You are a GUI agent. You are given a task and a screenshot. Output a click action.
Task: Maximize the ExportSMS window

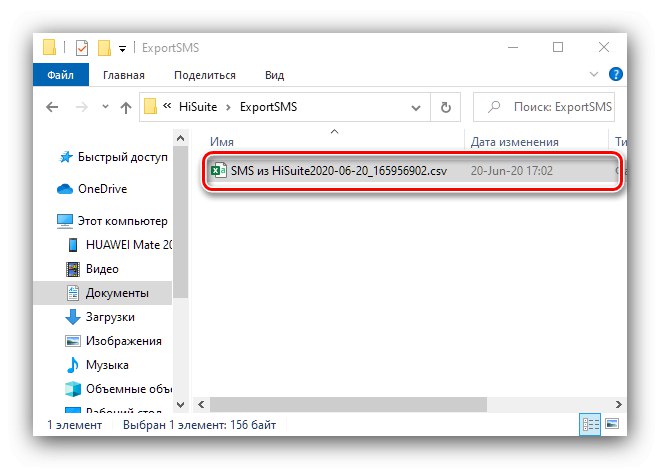[x=558, y=47]
